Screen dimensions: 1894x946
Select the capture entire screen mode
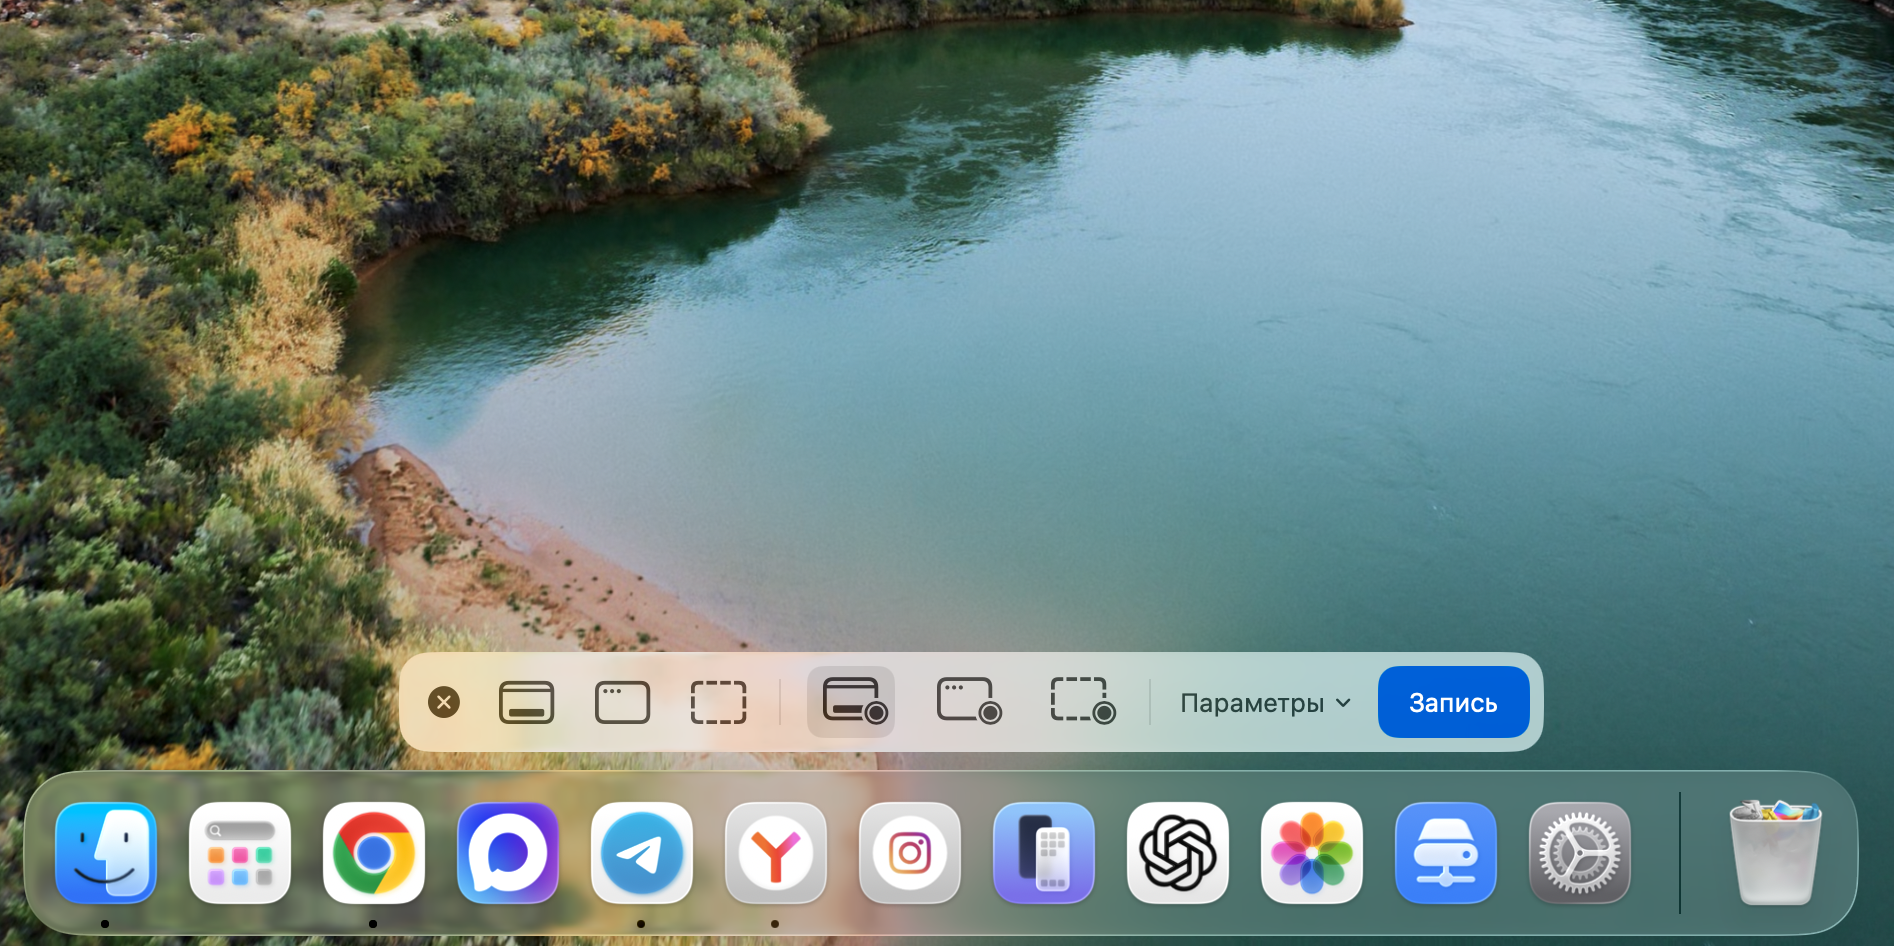coord(526,702)
